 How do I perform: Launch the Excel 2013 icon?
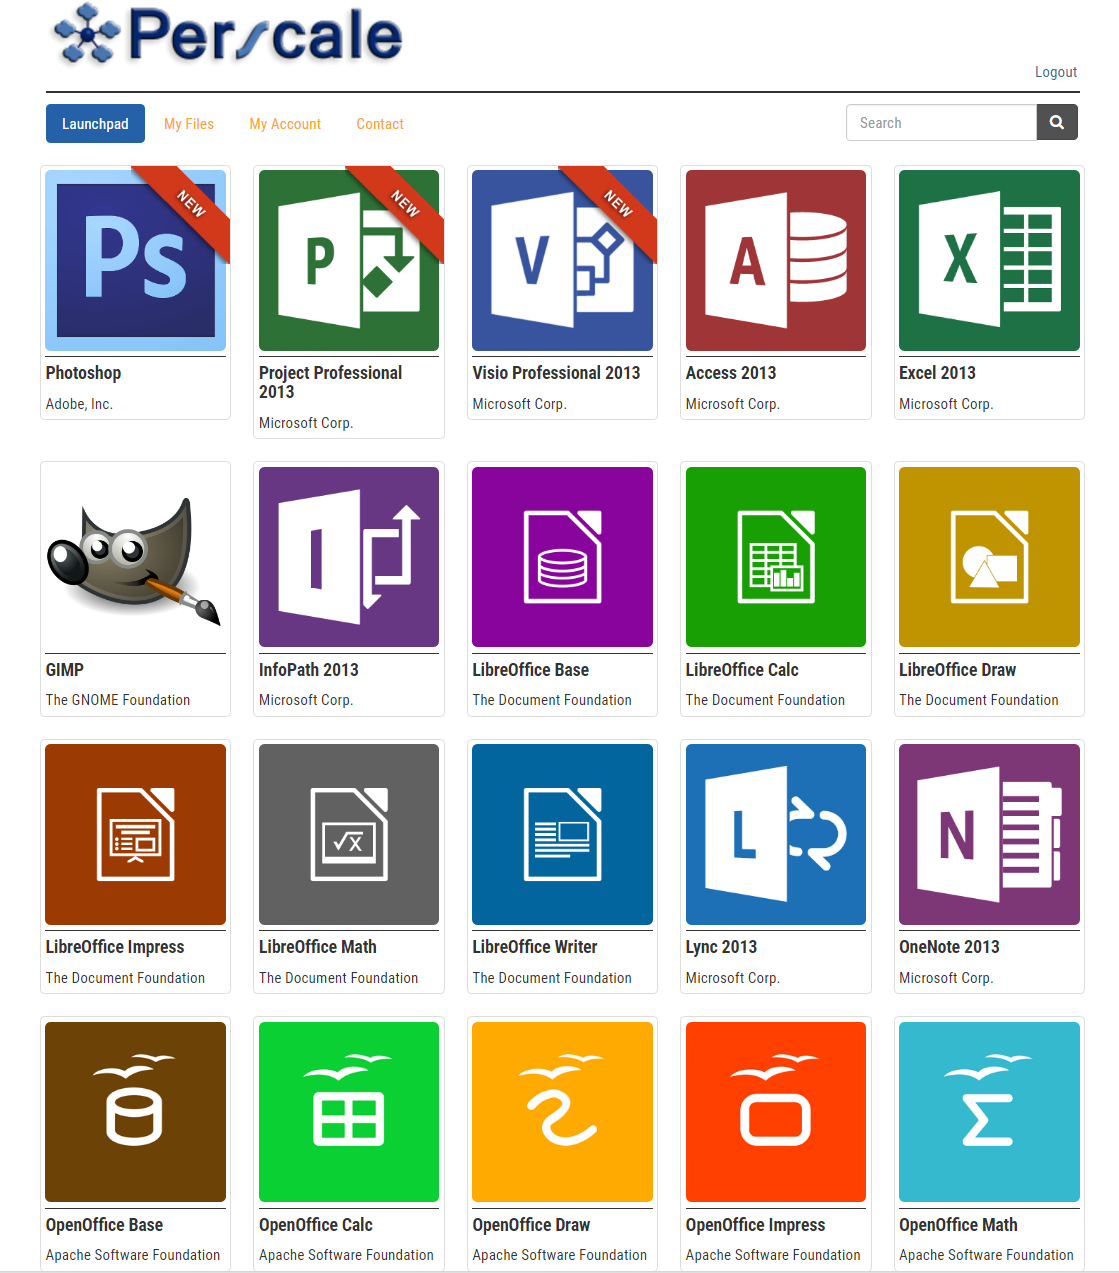[989, 260]
